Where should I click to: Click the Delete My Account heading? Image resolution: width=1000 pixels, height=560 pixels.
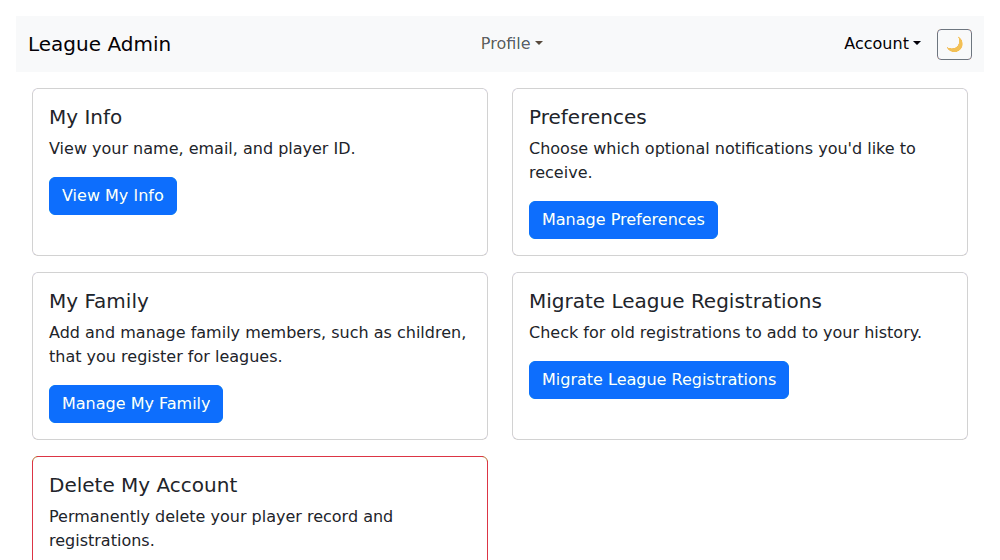click(x=143, y=485)
